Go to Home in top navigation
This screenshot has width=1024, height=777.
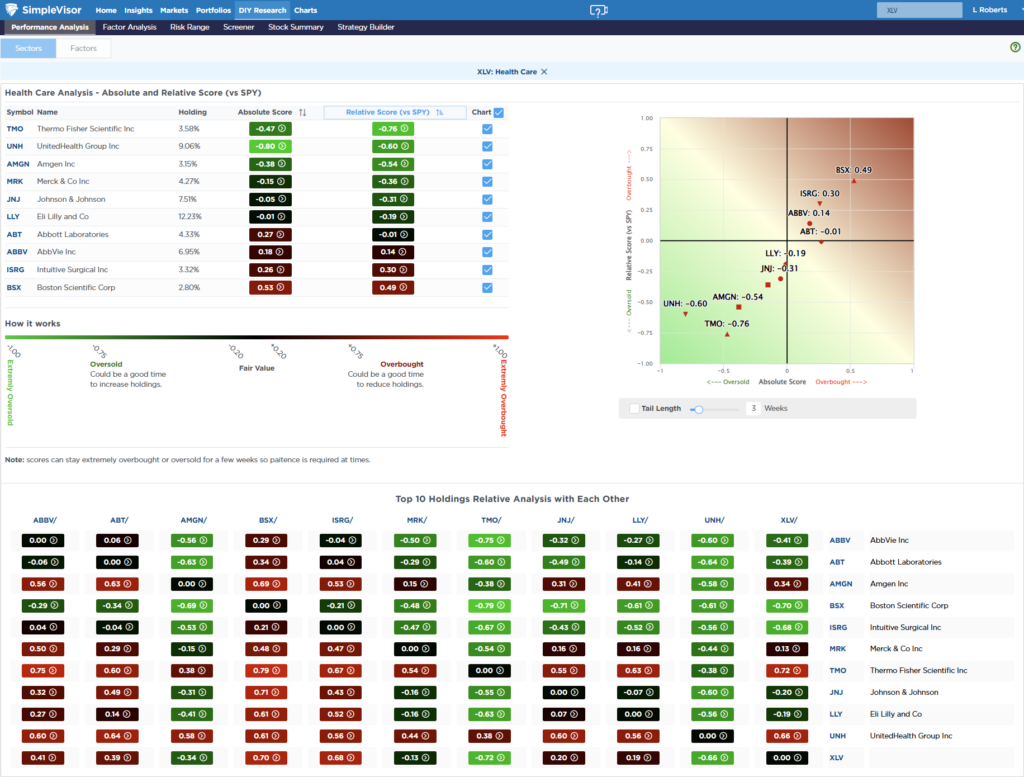tap(106, 10)
